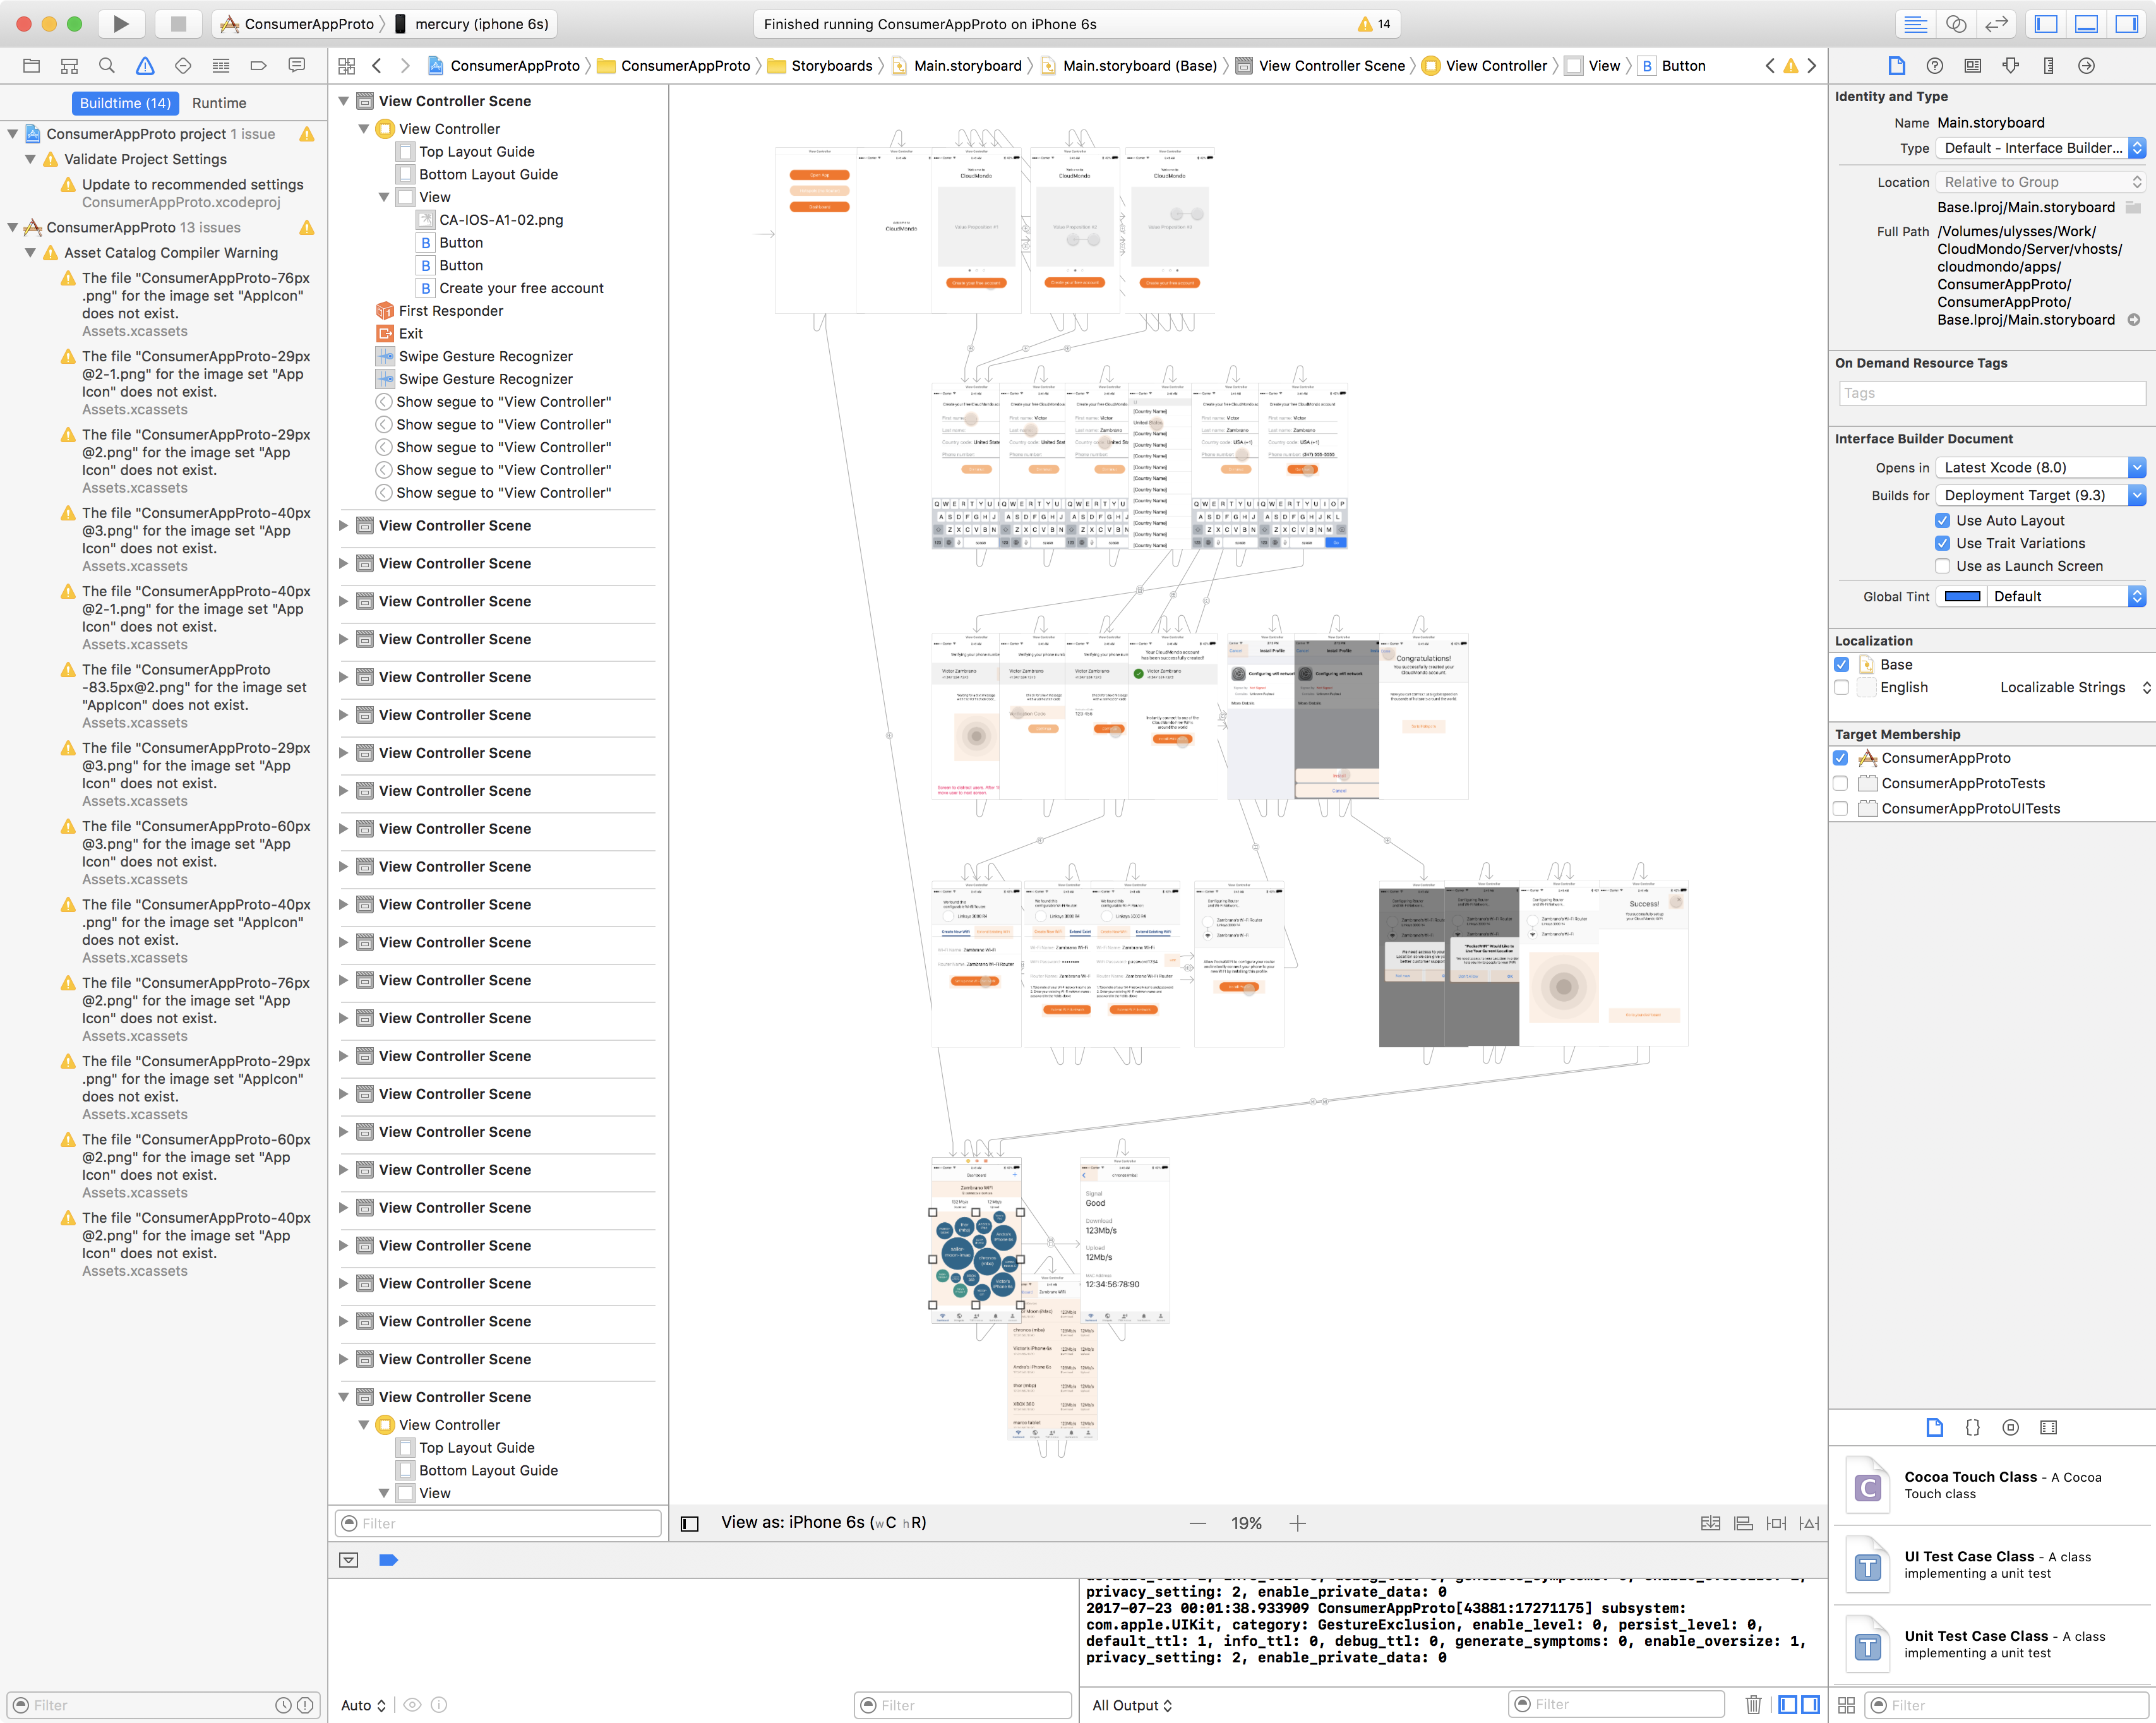Show the Attributes inspector
The image size is (2156, 1723).
[x=2010, y=66]
